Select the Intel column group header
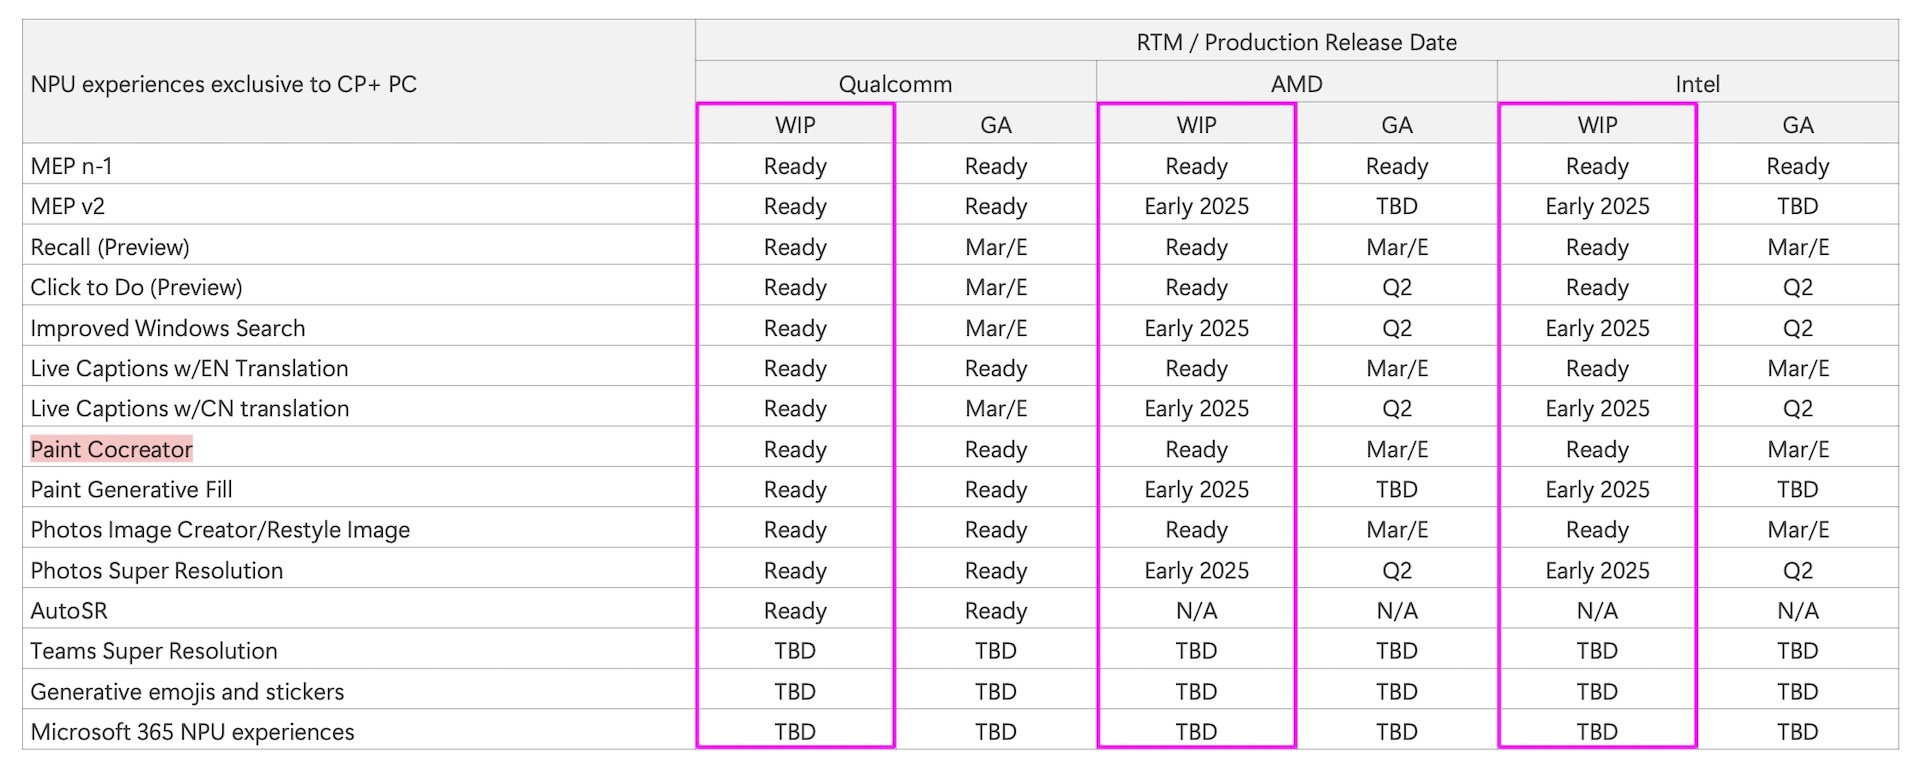The width and height of the screenshot is (1920, 763). click(1697, 84)
